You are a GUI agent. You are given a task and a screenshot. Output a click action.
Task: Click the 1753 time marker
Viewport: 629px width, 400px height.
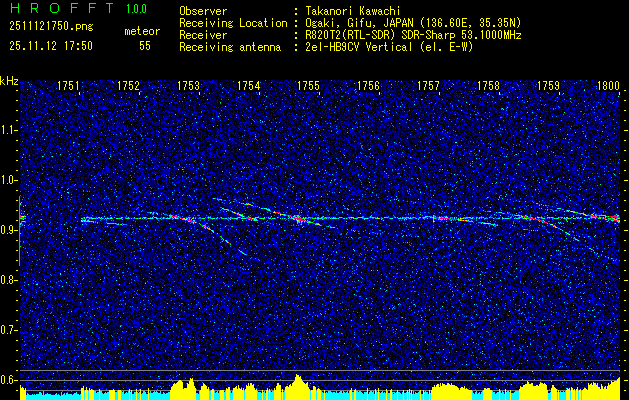pos(189,85)
